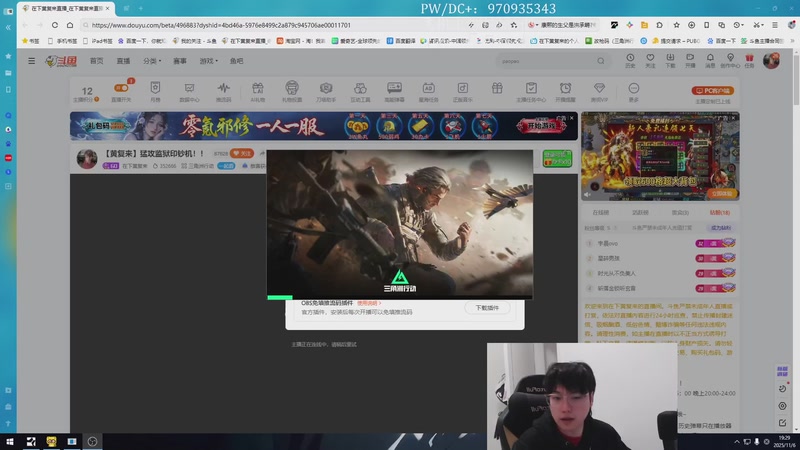The height and width of the screenshot is (450, 800).
Task: Click the search magnifier icon
Action: [601, 61]
